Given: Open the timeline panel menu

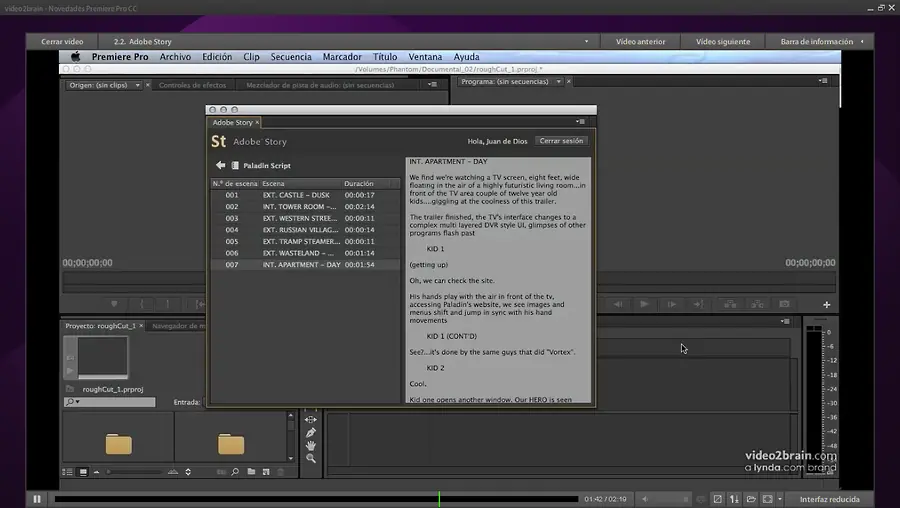Looking at the screenshot, I should pos(785,321).
